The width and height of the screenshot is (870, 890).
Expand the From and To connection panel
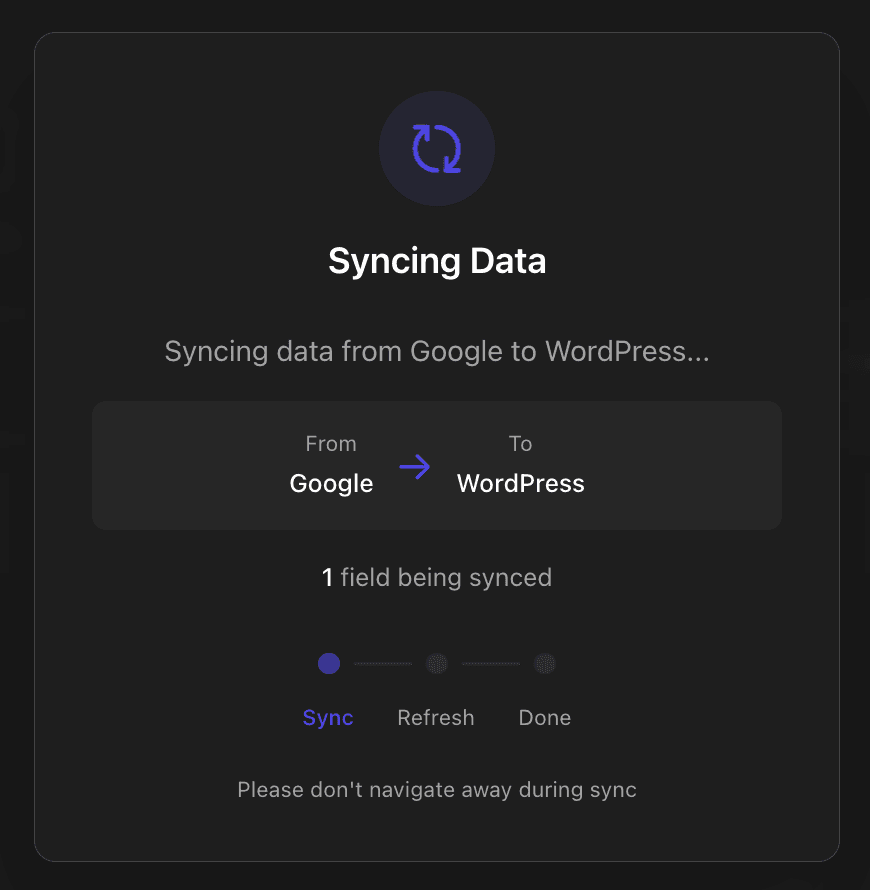[x=437, y=465]
